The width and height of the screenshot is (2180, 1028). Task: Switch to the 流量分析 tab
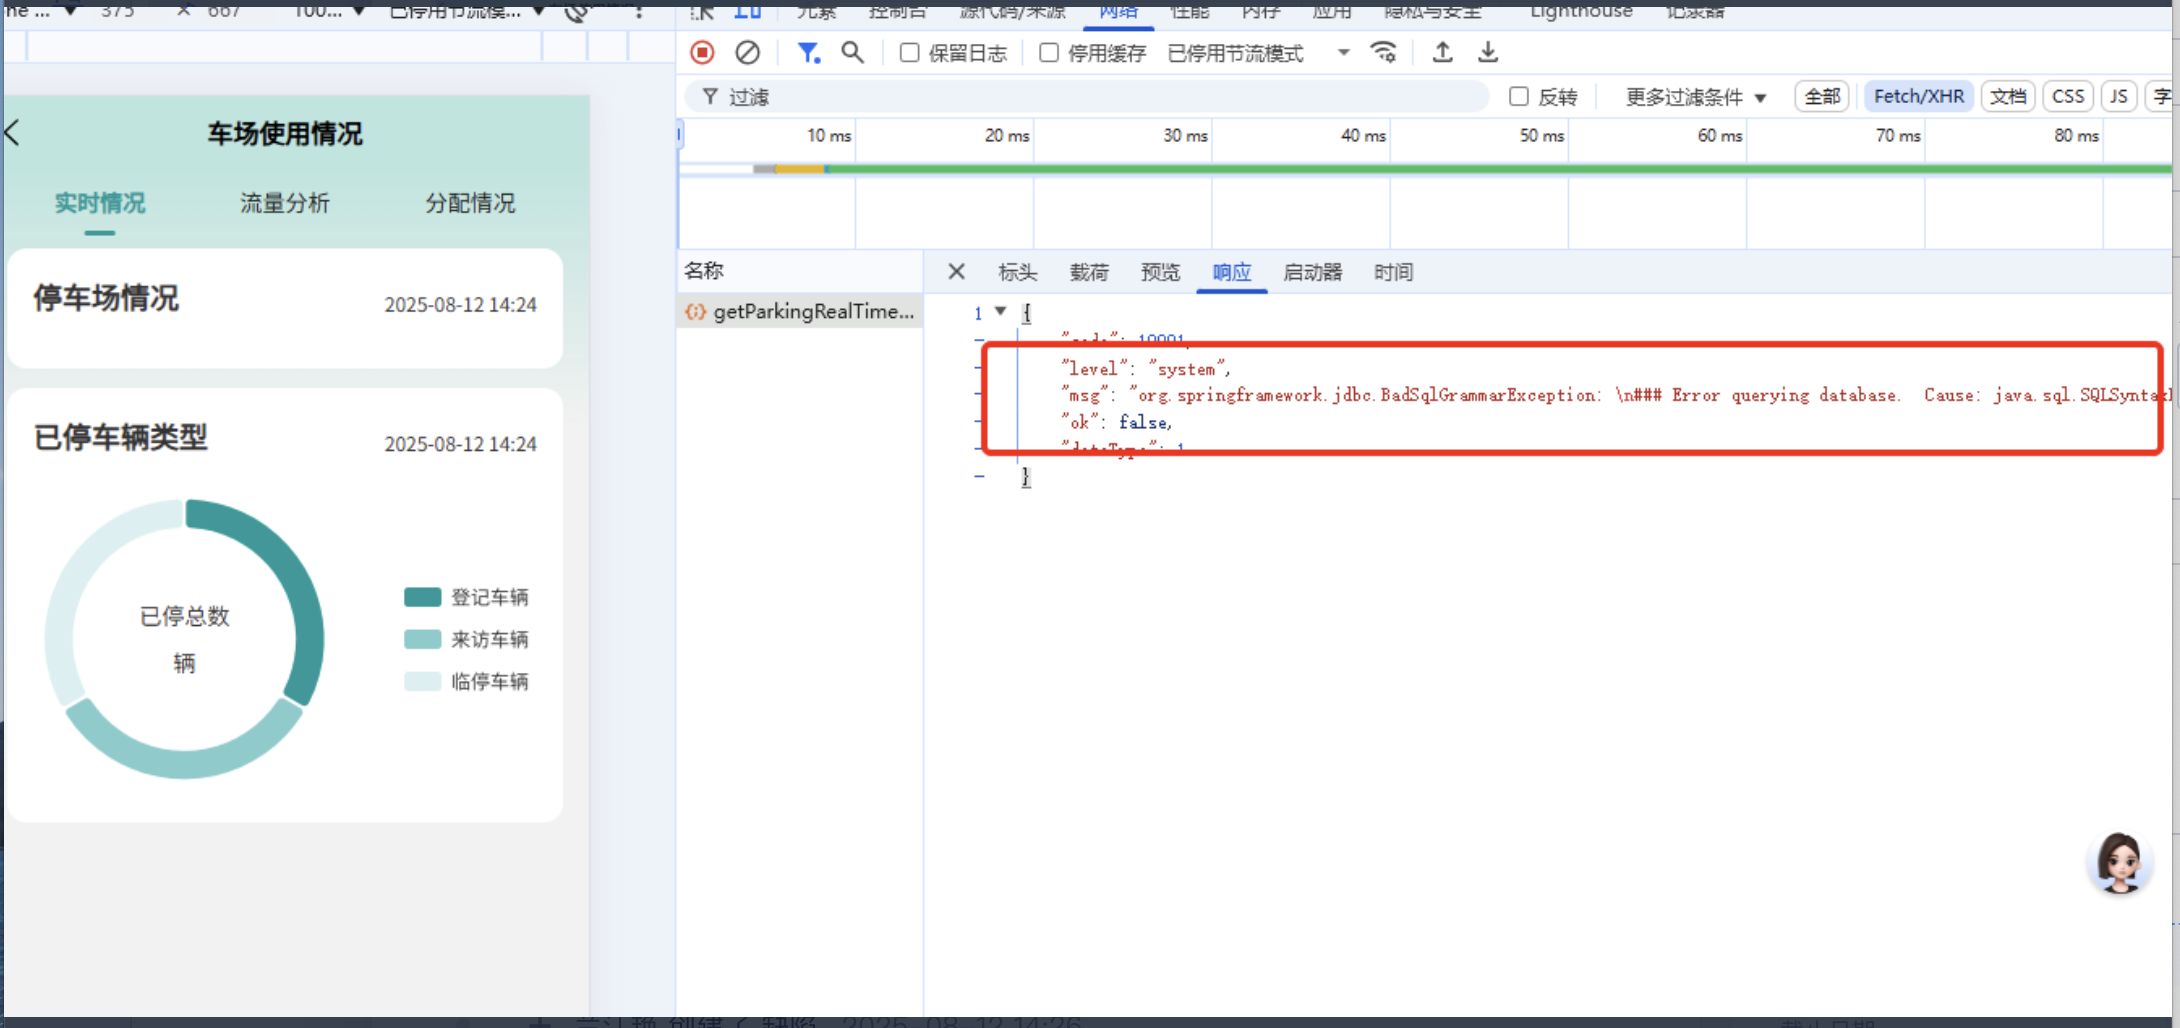point(285,203)
